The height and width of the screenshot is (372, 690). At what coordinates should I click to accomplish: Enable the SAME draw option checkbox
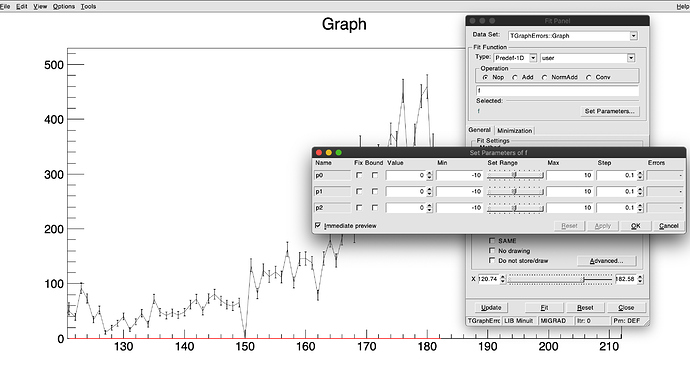pos(492,240)
